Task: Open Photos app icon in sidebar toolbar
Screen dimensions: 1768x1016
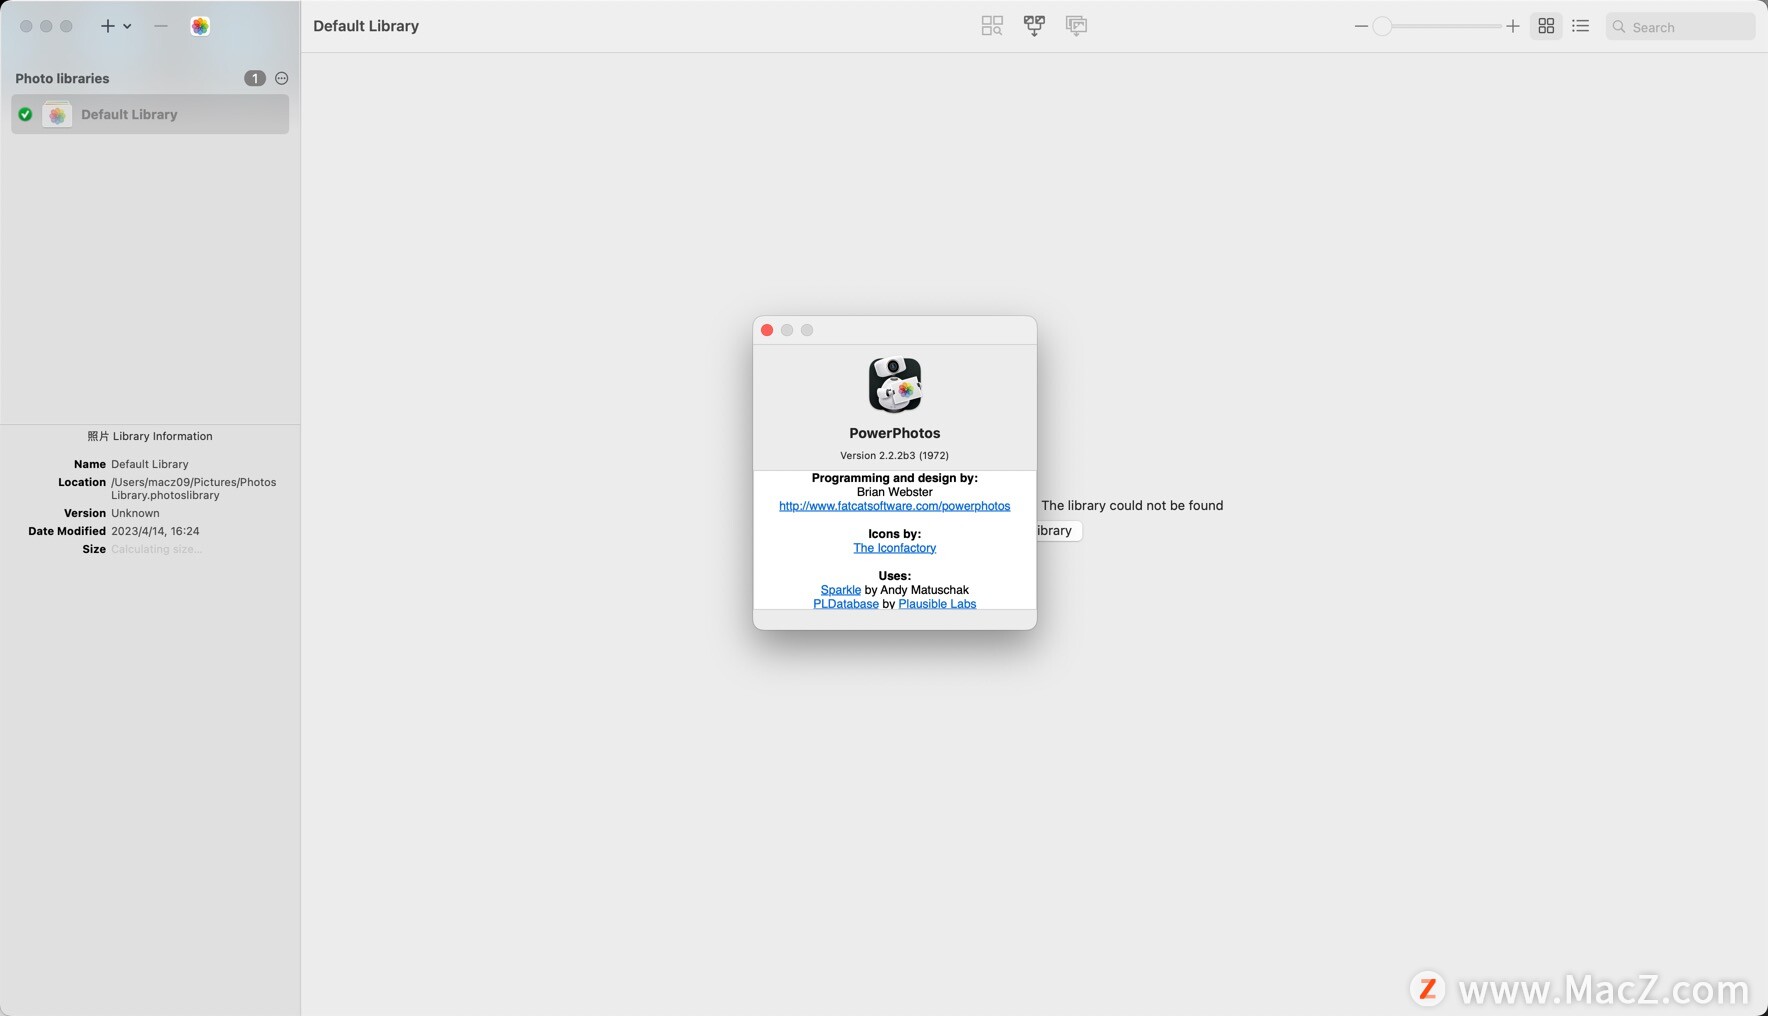Action: coord(200,26)
